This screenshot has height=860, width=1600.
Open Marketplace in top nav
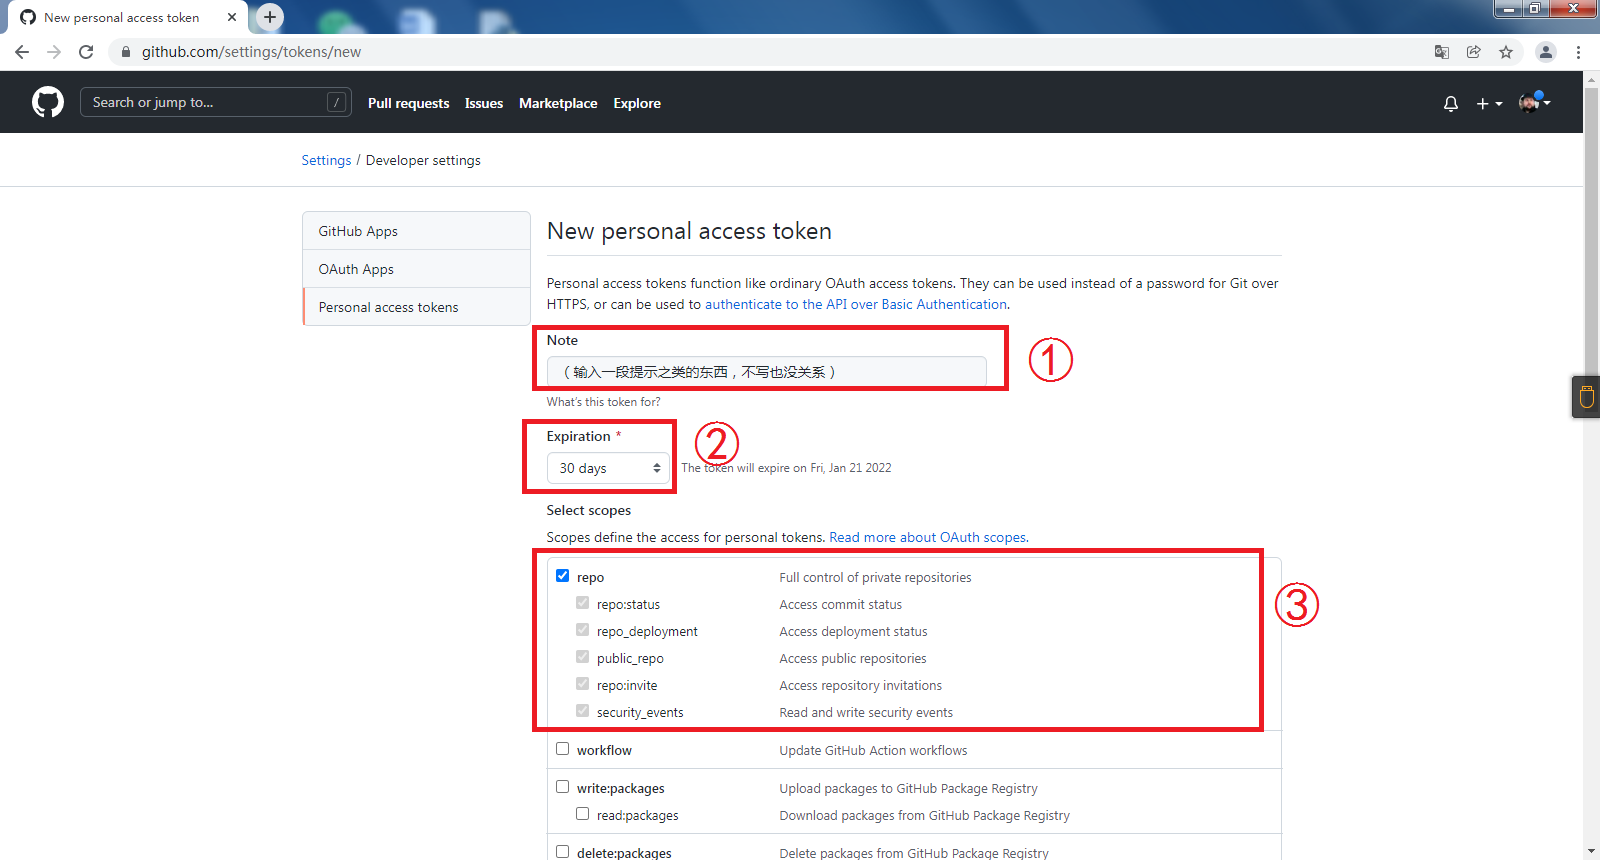558,103
